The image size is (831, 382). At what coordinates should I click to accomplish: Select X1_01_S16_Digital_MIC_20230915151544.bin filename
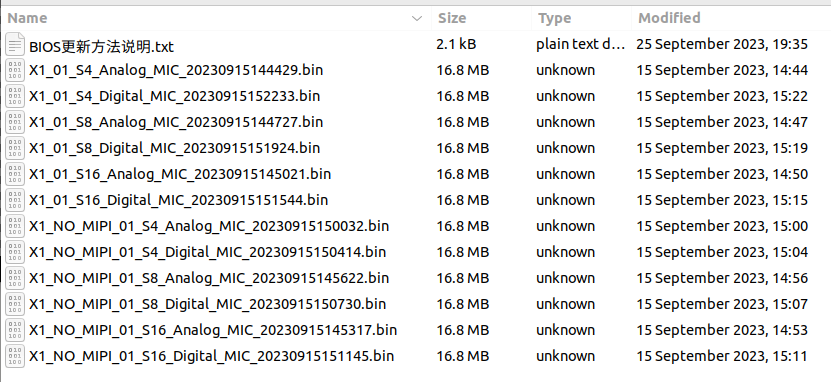179,200
